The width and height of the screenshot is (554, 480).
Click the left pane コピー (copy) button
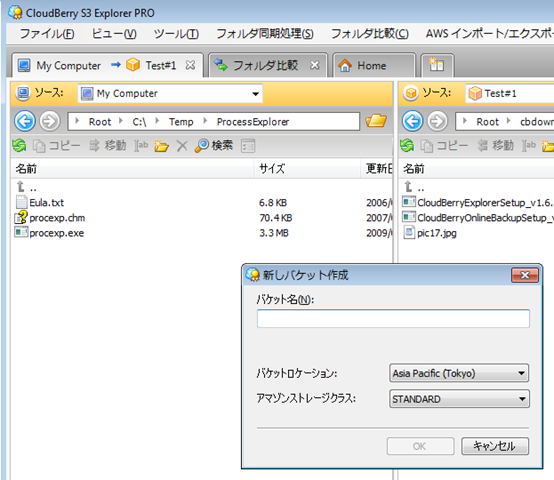tap(57, 146)
